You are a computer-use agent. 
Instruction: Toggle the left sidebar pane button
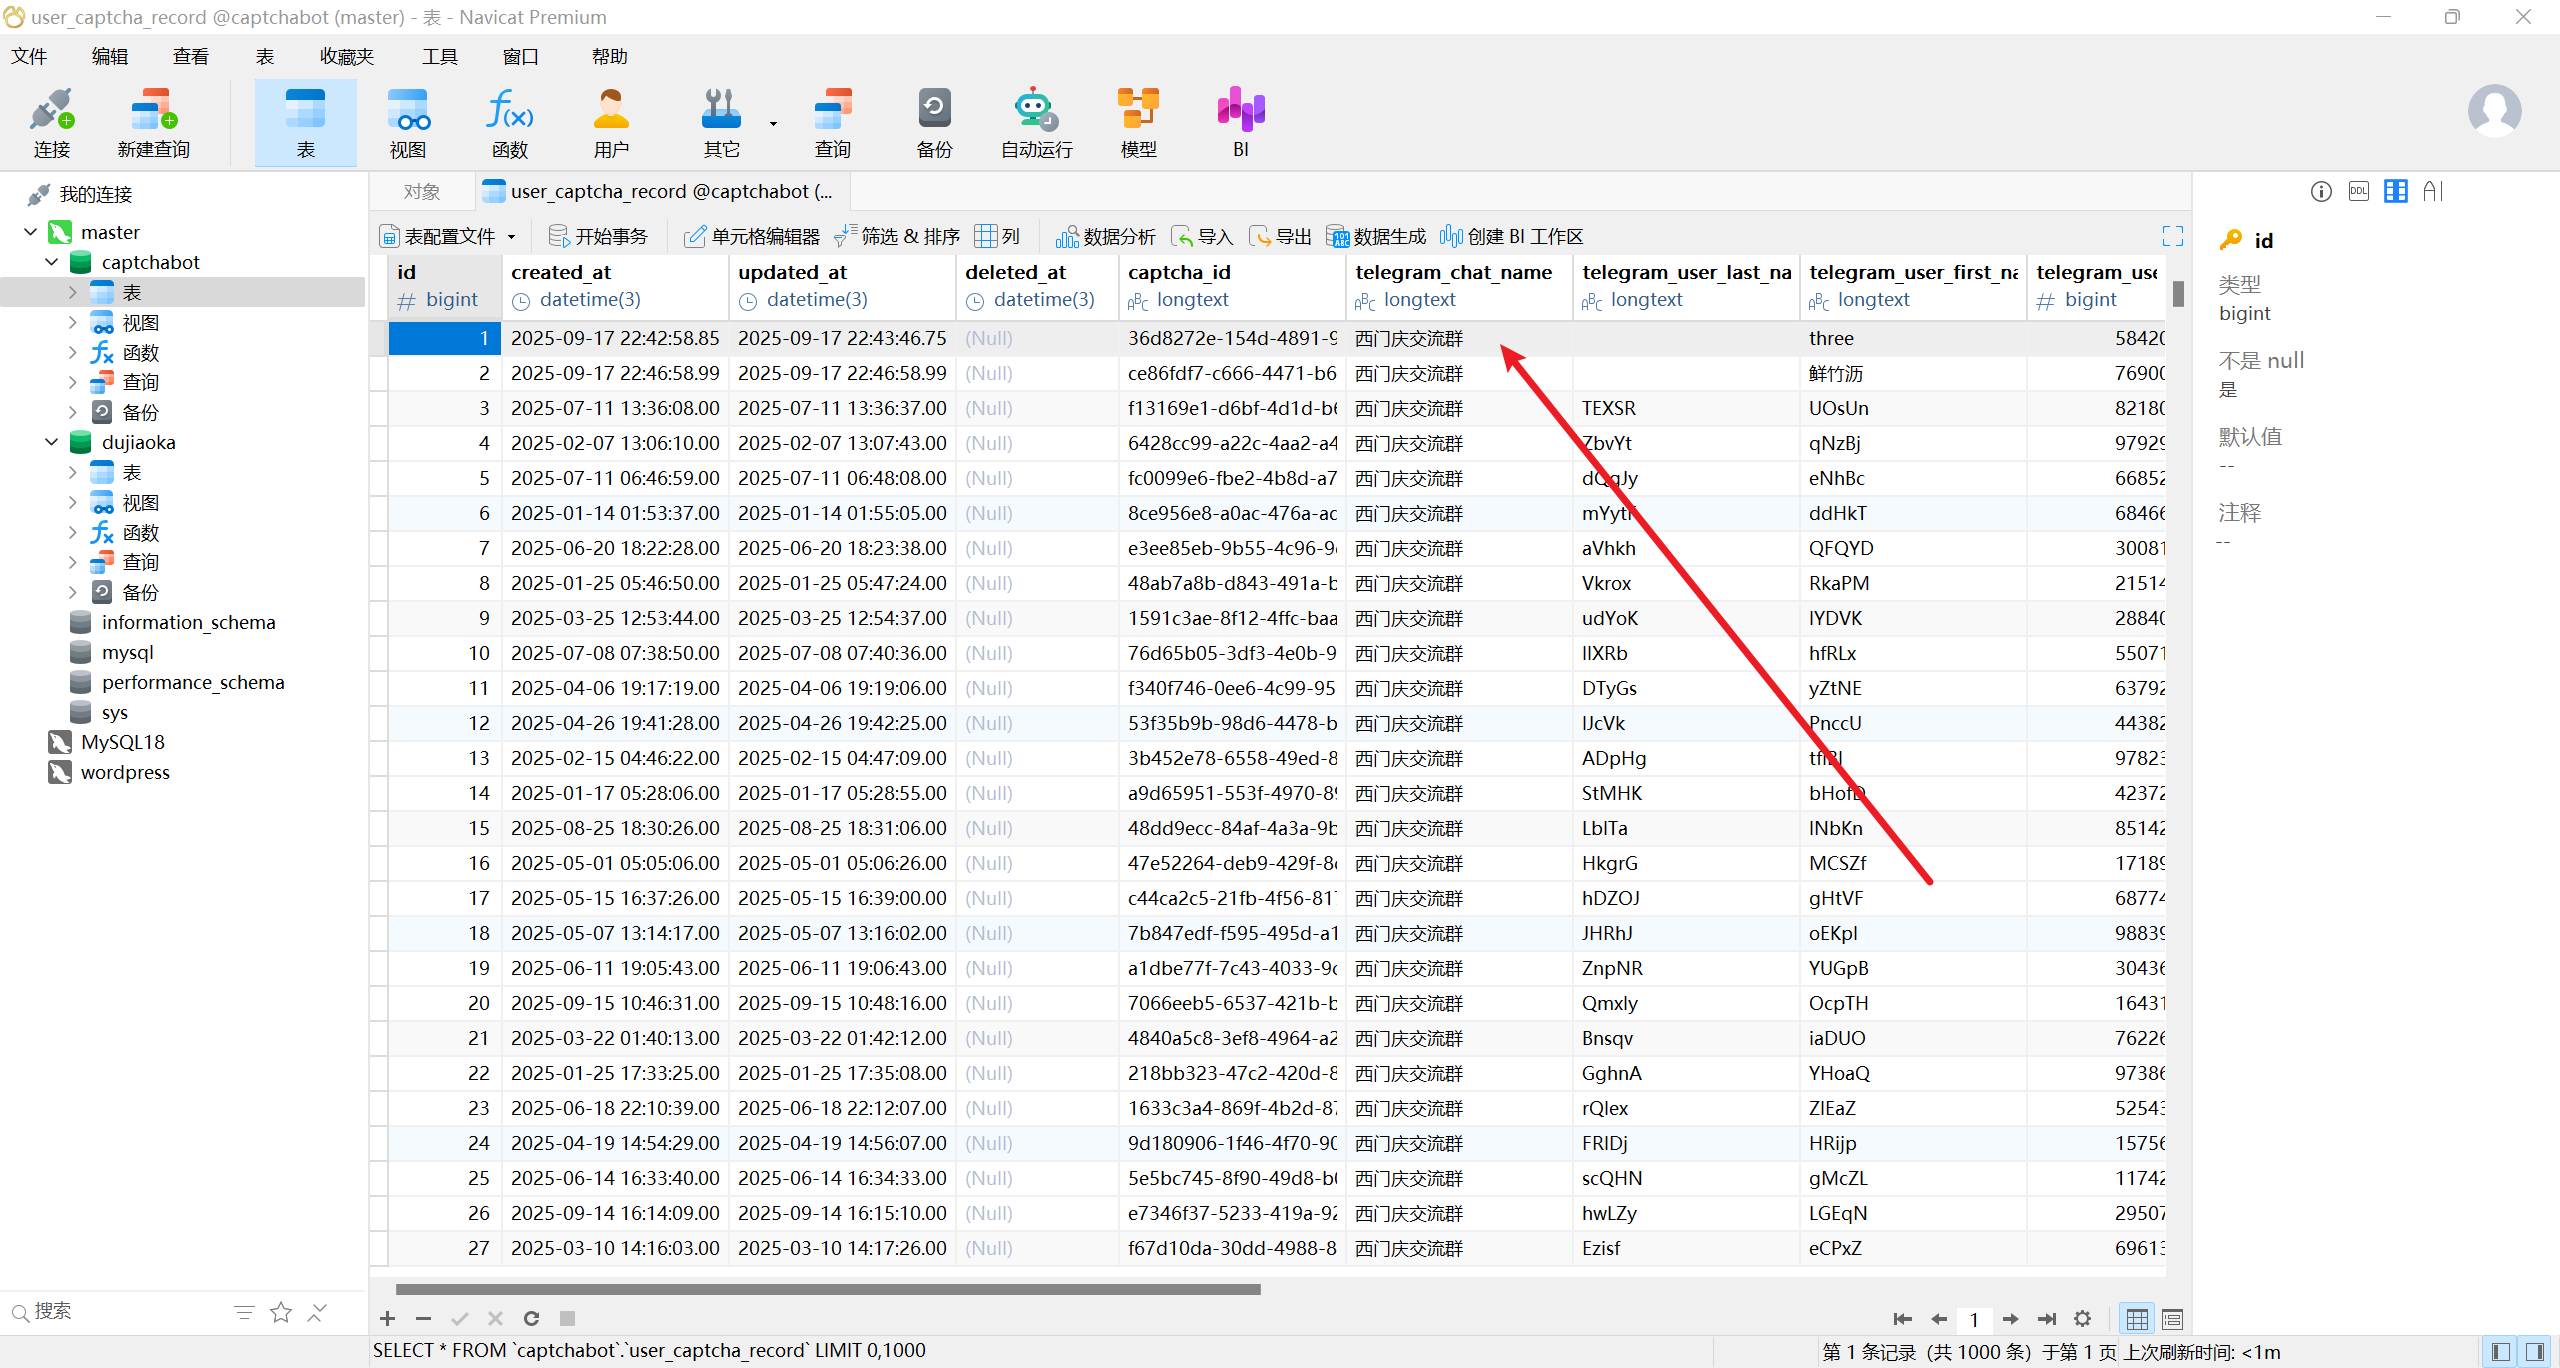(x=2501, y=1352)
